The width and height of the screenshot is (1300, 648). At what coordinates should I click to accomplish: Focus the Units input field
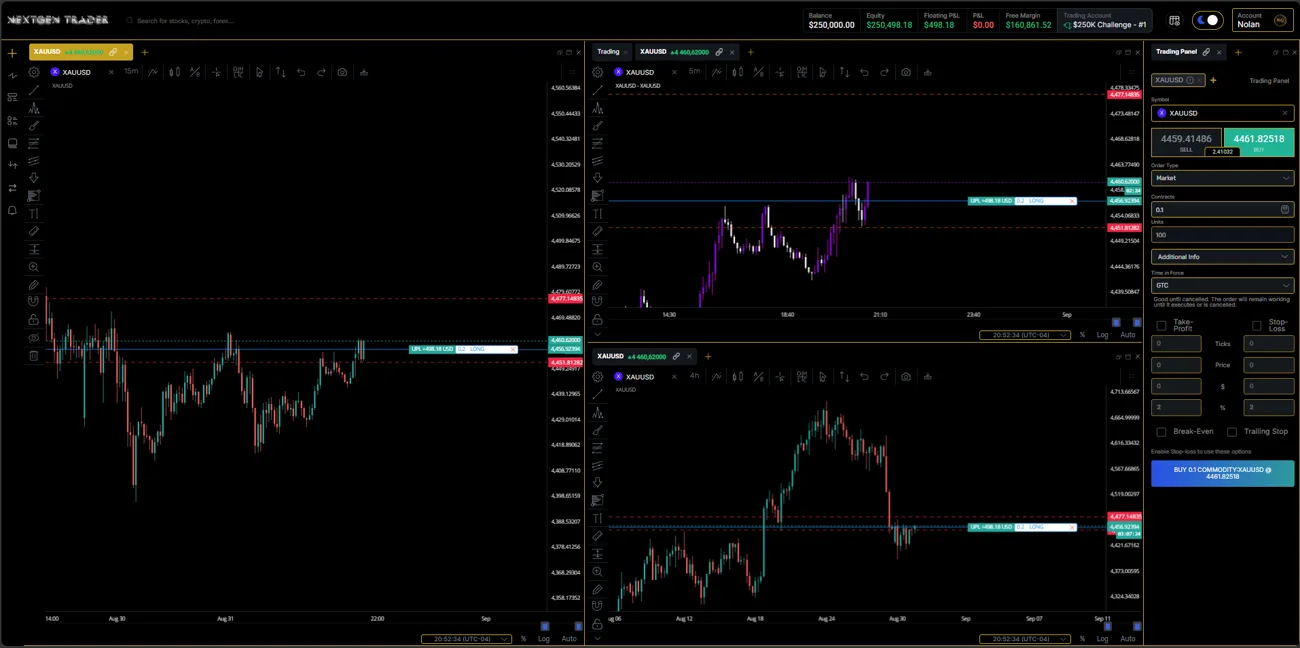(x=1222, y=235)
